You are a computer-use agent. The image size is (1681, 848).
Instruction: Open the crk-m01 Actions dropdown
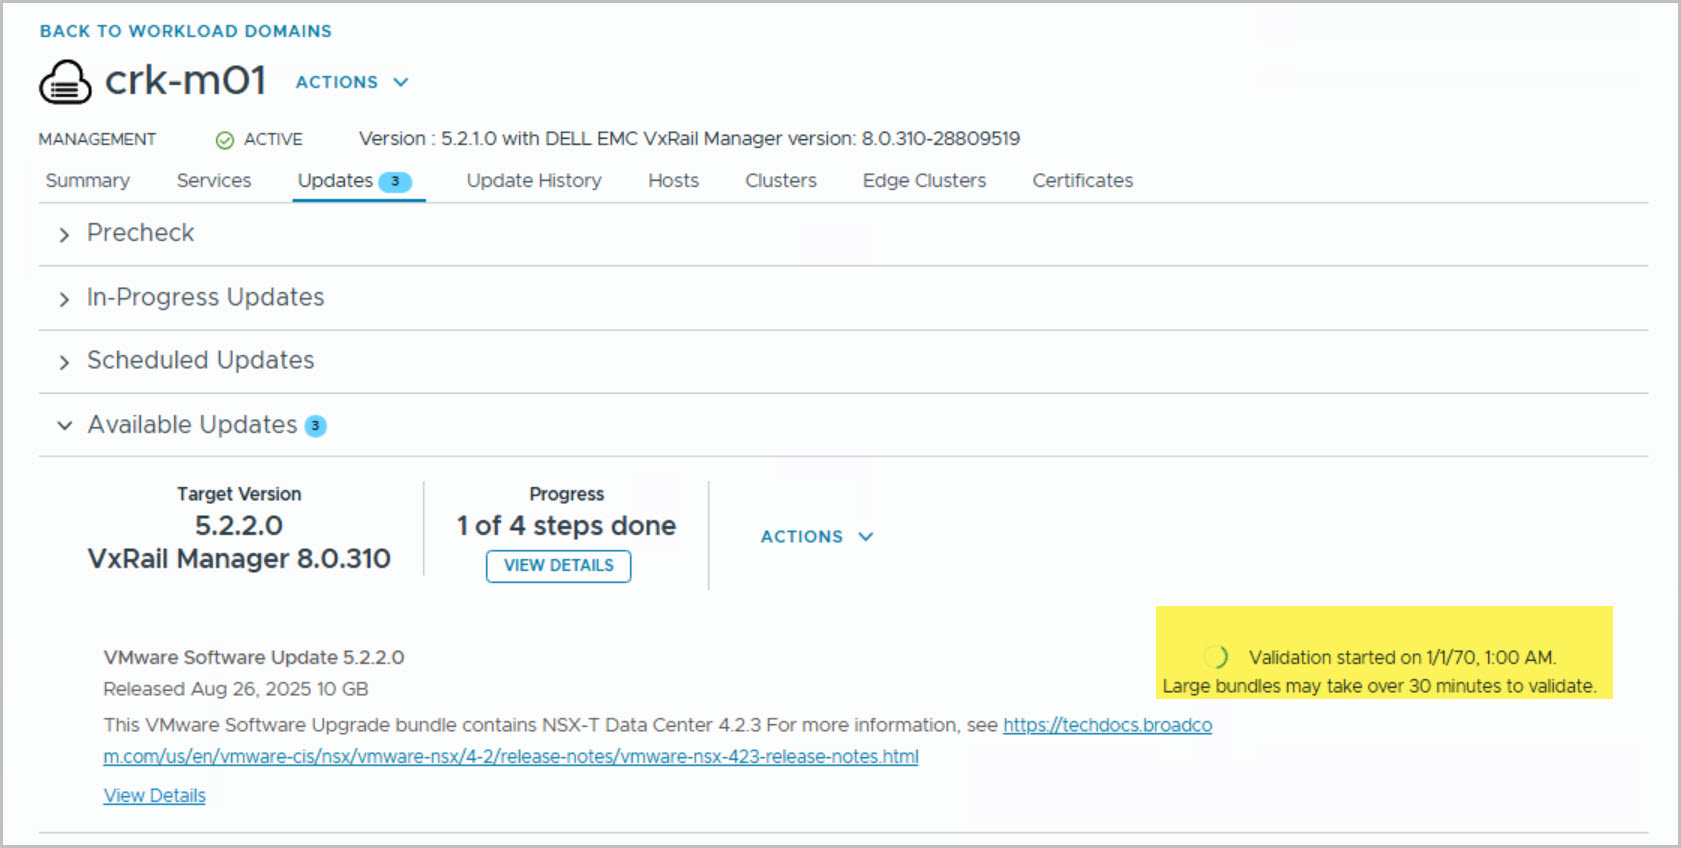[351, 82]
